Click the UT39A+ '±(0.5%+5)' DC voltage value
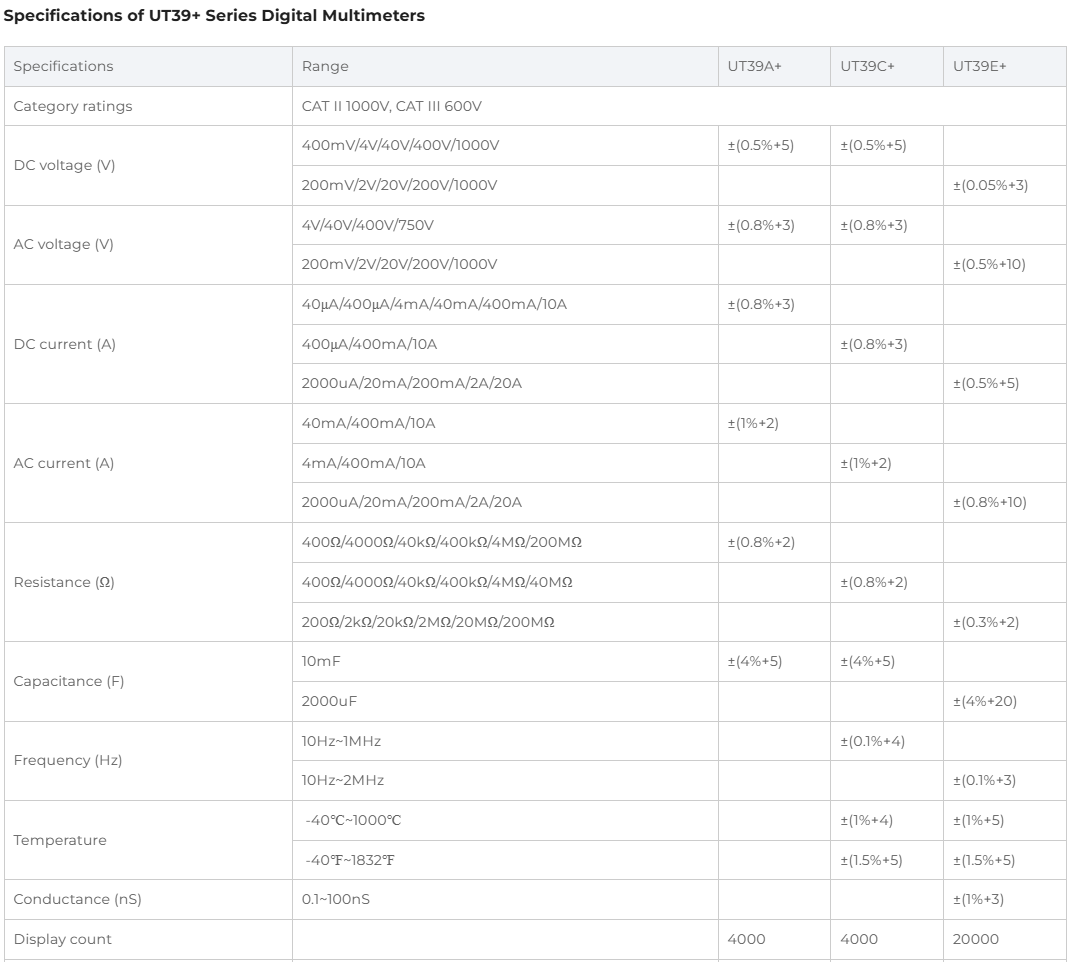The height and width of the screenshot is (962, 1070). tap(761, 145)
